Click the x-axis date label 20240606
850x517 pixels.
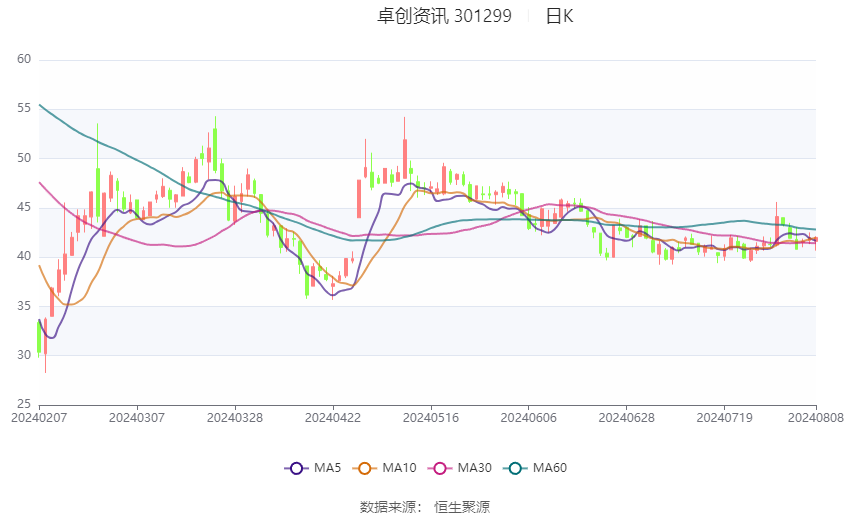click(529, 418)
